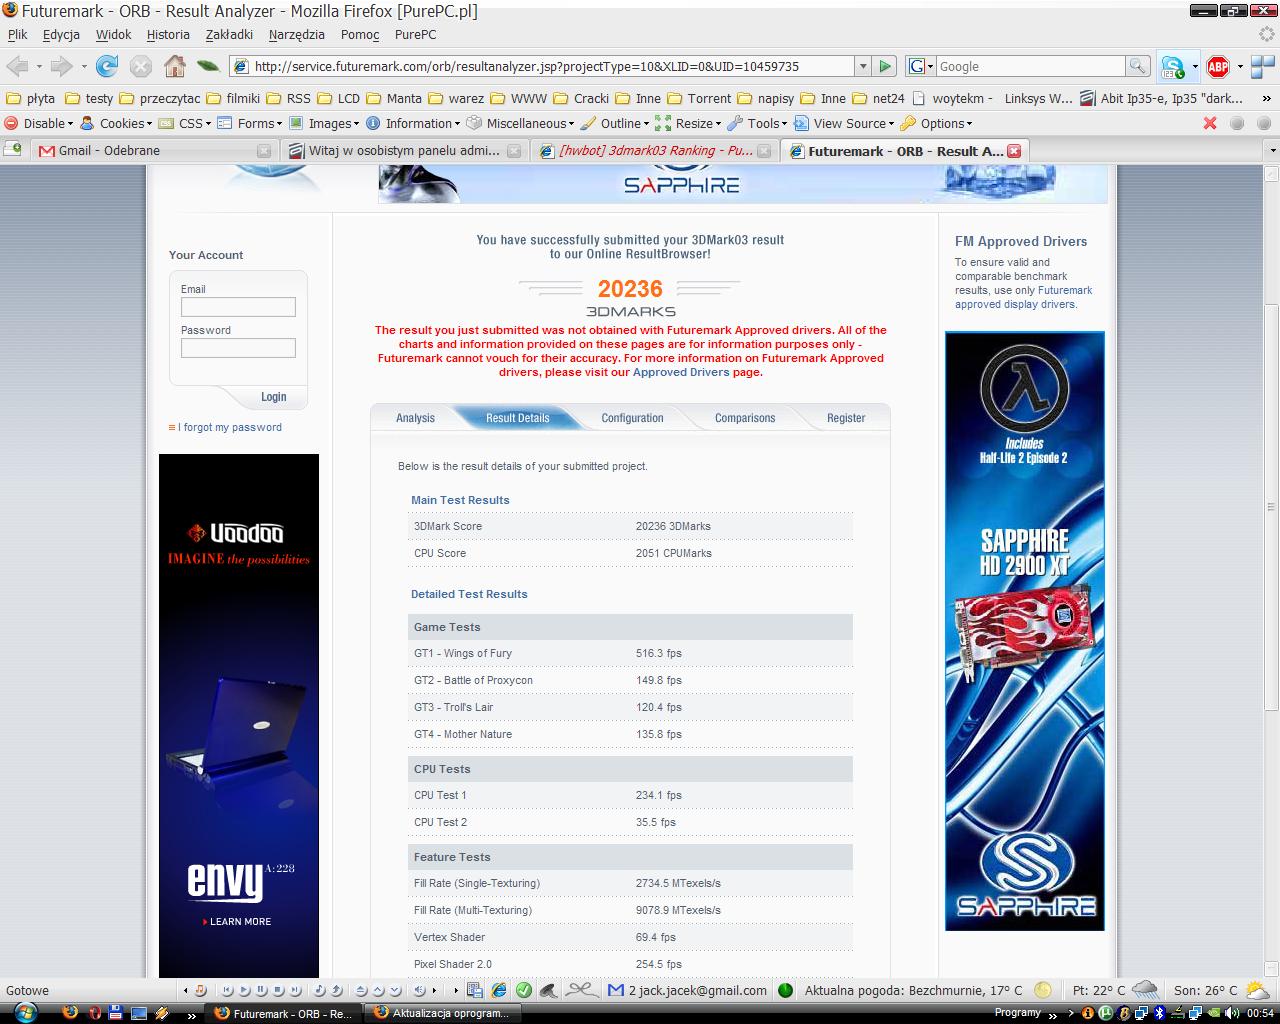
Task: Open the Disable dropdown in the Web Developer toolbar
Action: click(39, 123)
